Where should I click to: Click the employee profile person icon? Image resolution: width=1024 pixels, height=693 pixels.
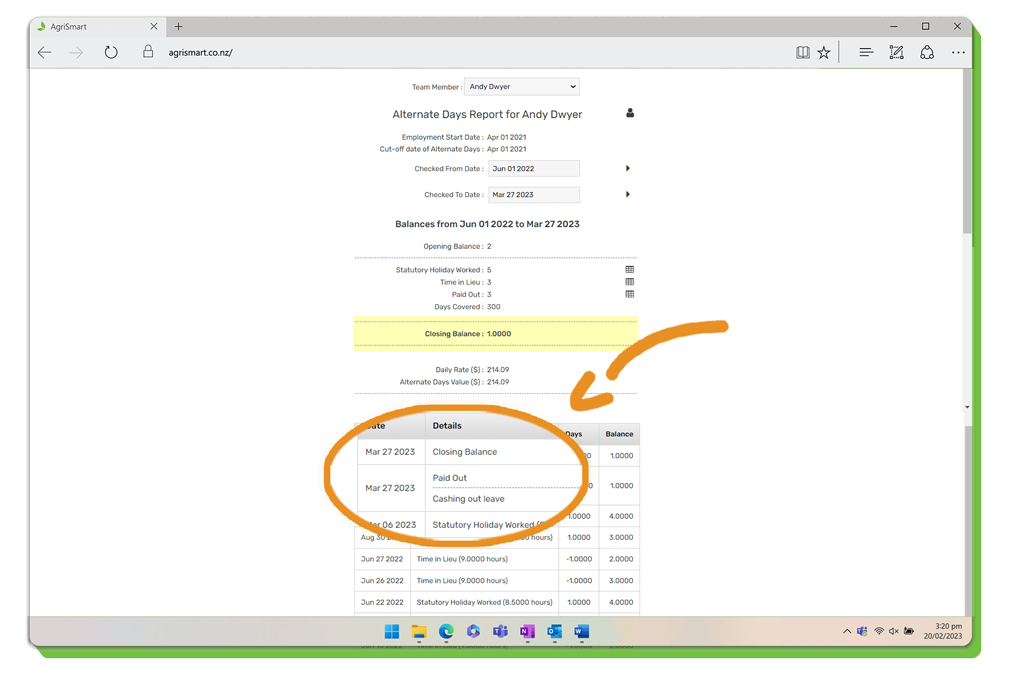630,113
